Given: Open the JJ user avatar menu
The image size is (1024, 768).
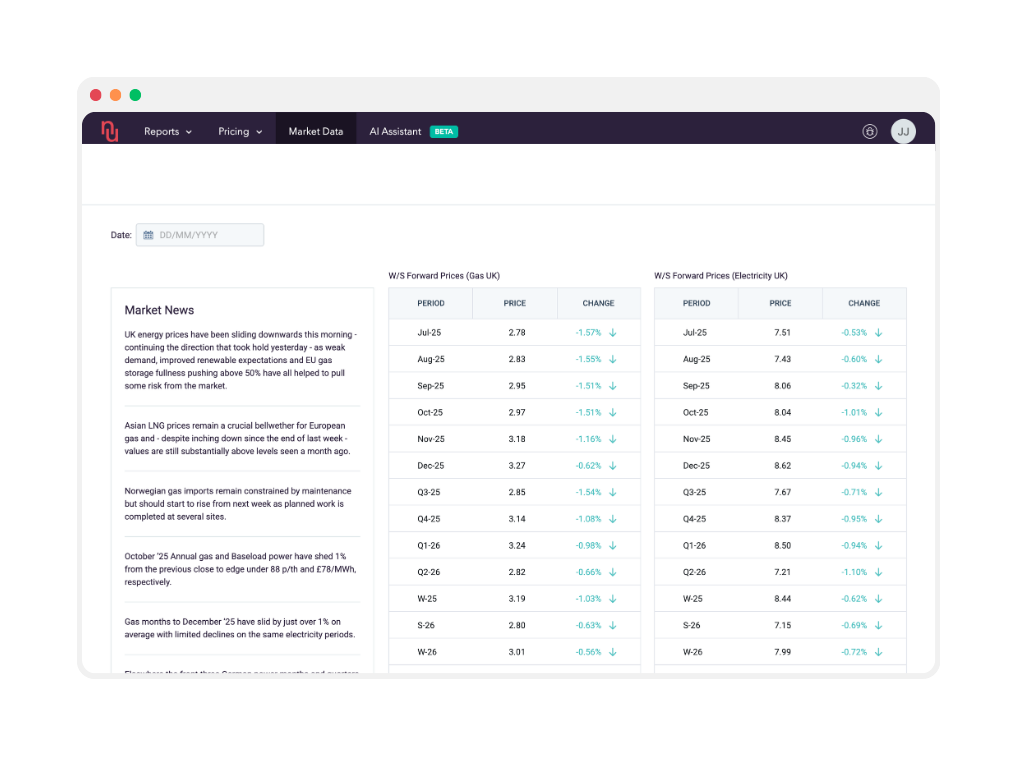Looking at the screenshot, I should click(x=903, y=131).
